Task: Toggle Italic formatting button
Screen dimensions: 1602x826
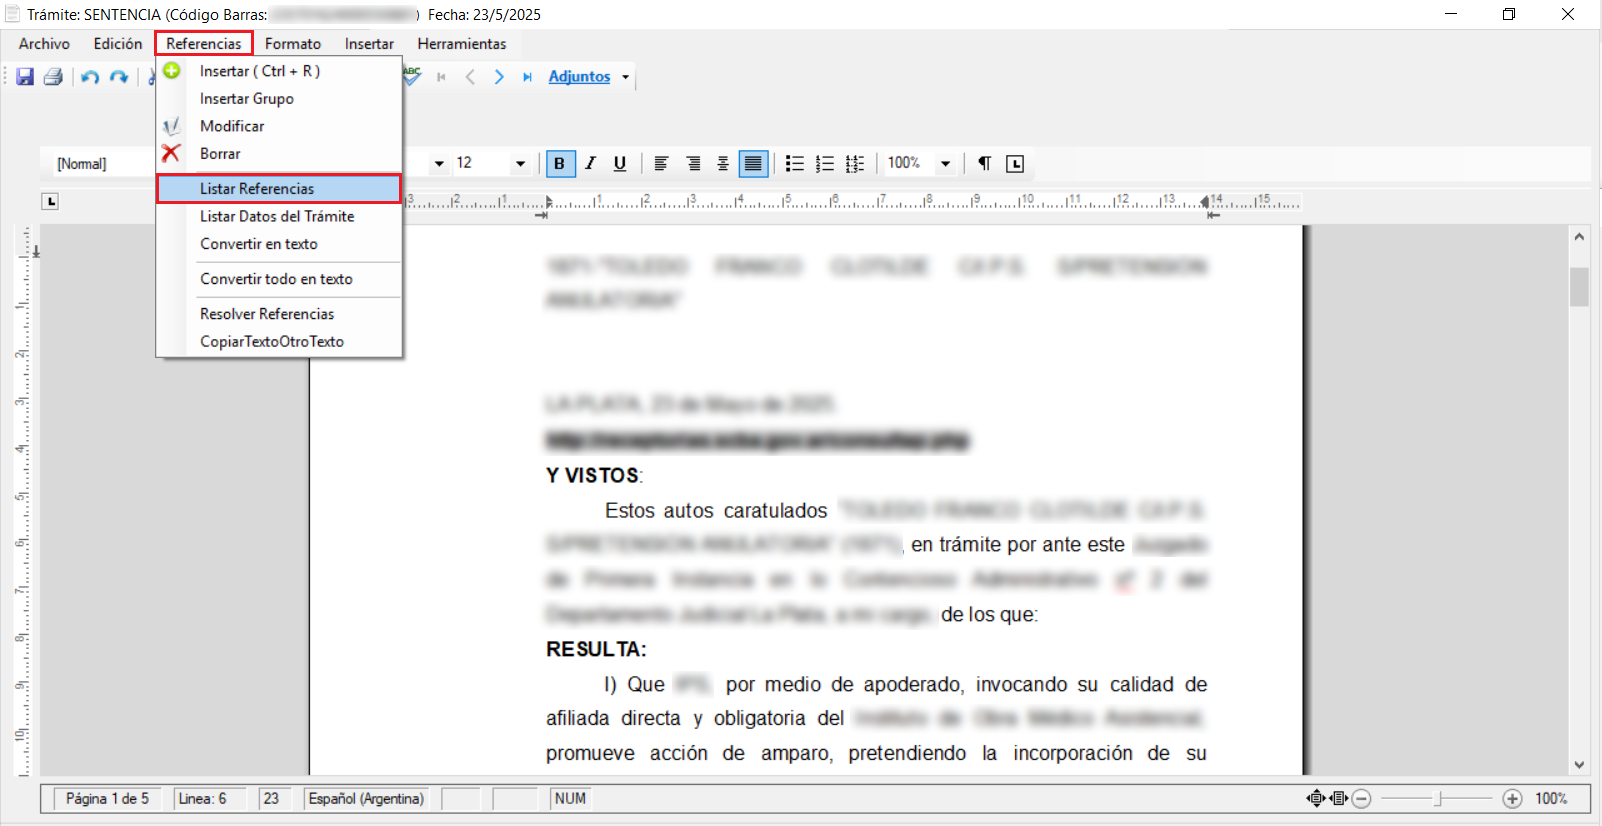Action: coord(590,164)
